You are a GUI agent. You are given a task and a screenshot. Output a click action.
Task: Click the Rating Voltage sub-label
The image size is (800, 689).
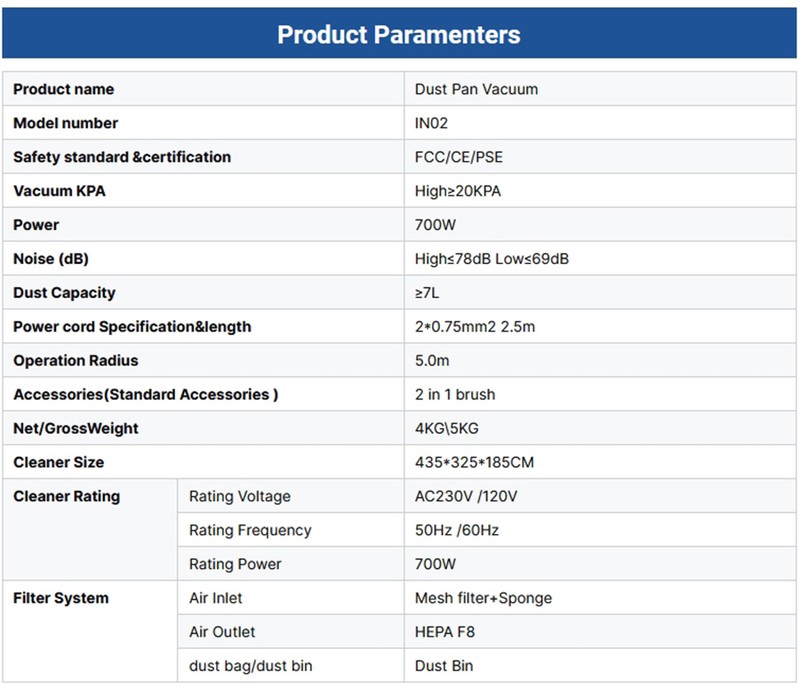coord(240,496)
